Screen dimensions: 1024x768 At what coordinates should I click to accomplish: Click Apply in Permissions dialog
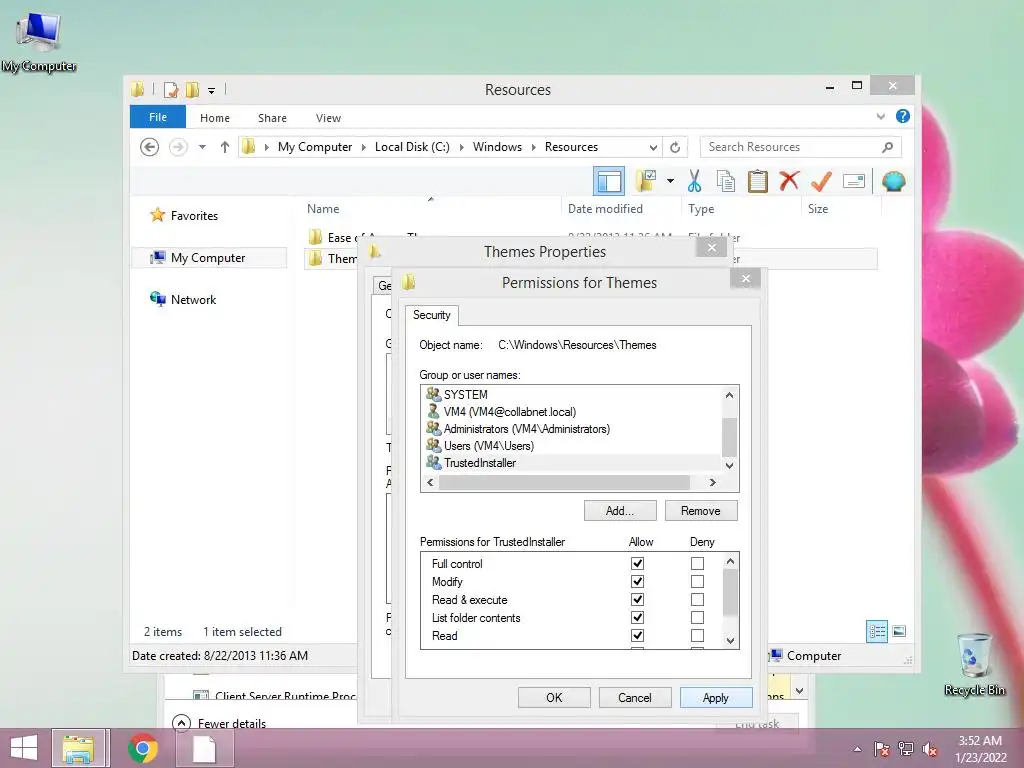pyautogui.click(x=716, y=697)
